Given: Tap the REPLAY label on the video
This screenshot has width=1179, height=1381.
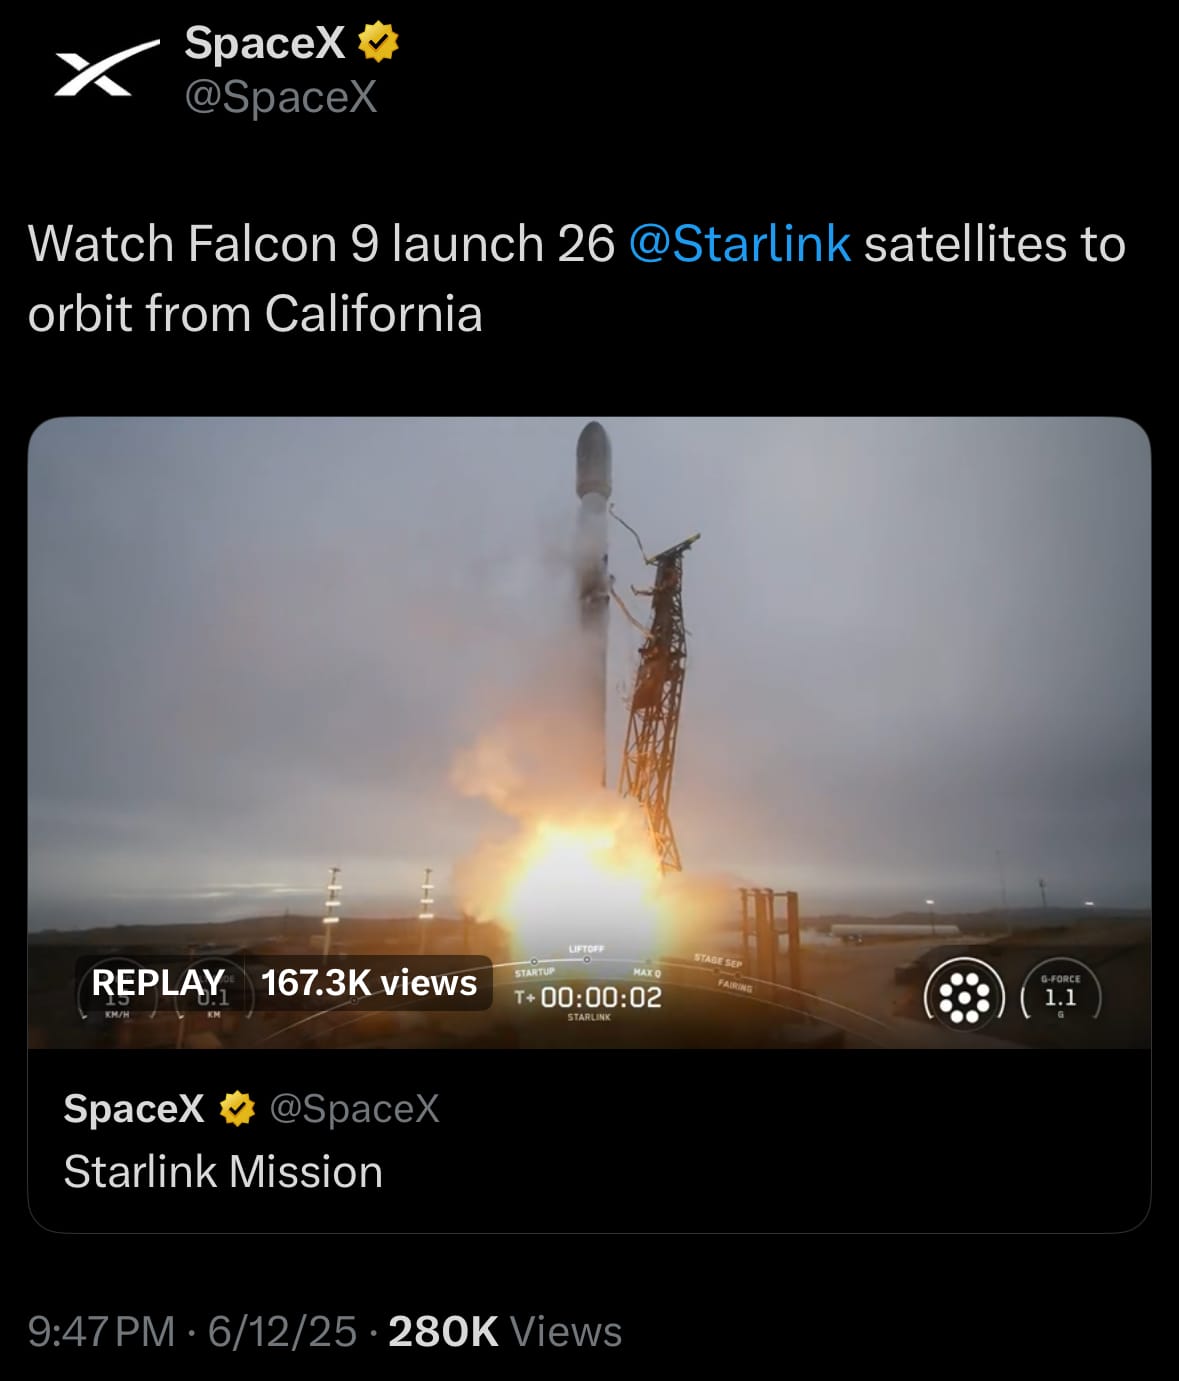Looking at the screenshot, I should [158, 982].
